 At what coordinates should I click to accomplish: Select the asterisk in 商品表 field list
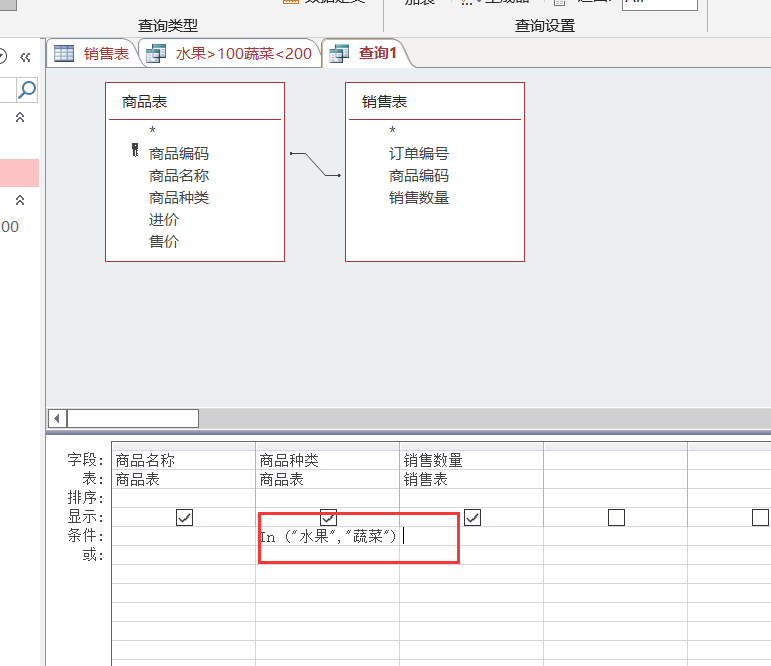(x=152, y=130)
